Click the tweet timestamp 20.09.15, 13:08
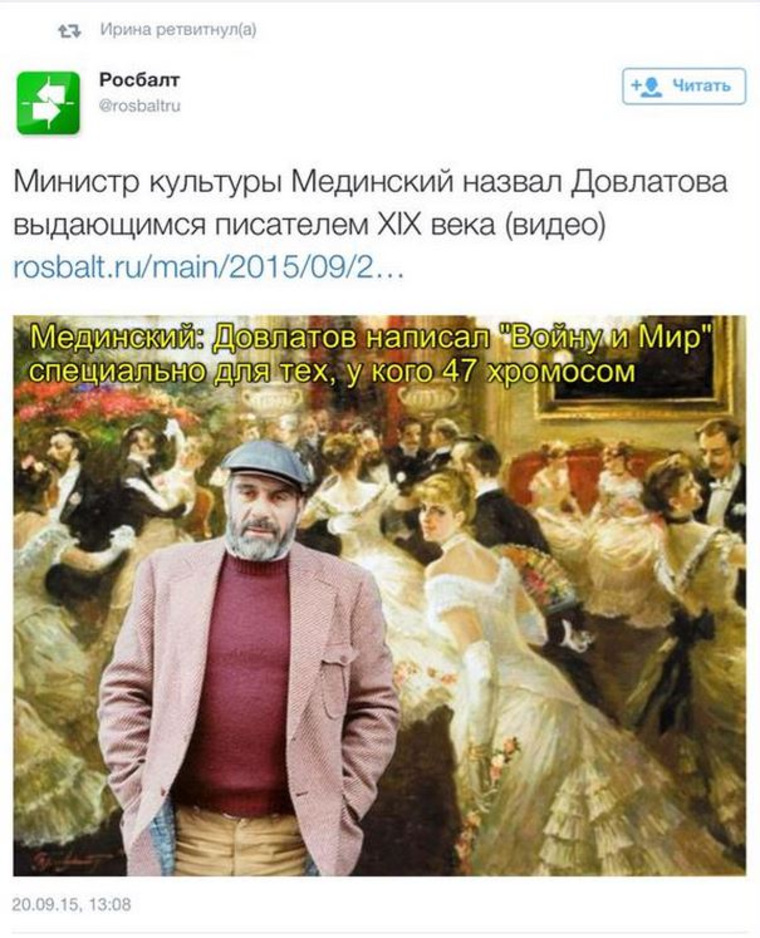Screen dimensions: 760x938 71,903
